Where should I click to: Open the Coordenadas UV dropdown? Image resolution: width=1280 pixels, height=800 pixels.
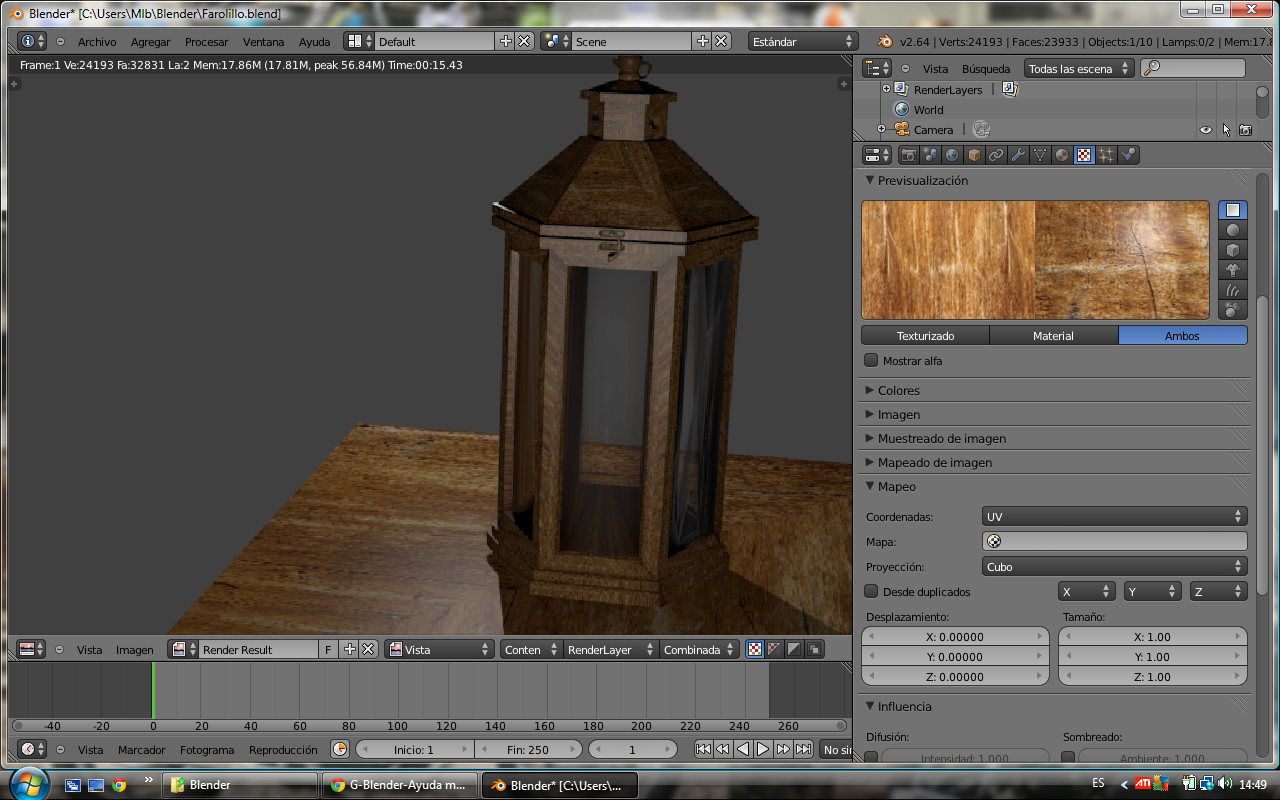pos(1114,517)
